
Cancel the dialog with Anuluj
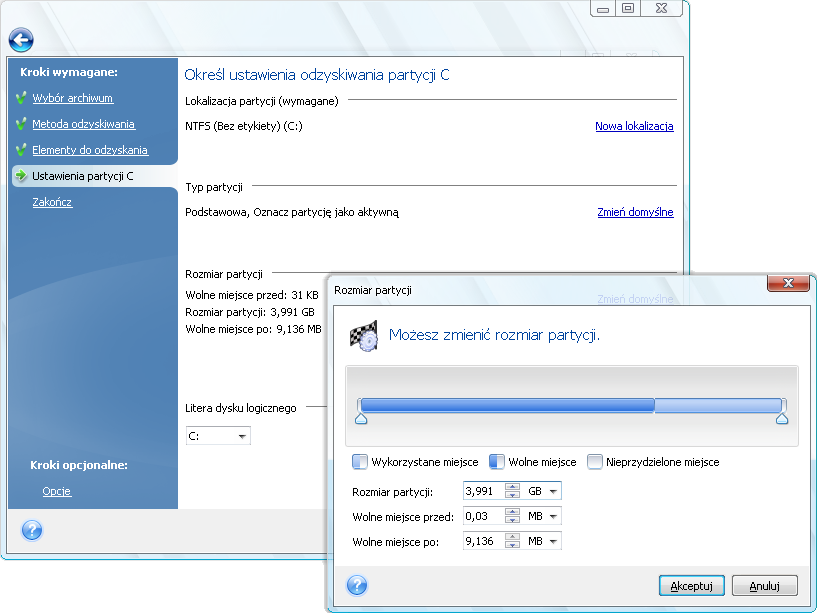(x=764, y=585)
